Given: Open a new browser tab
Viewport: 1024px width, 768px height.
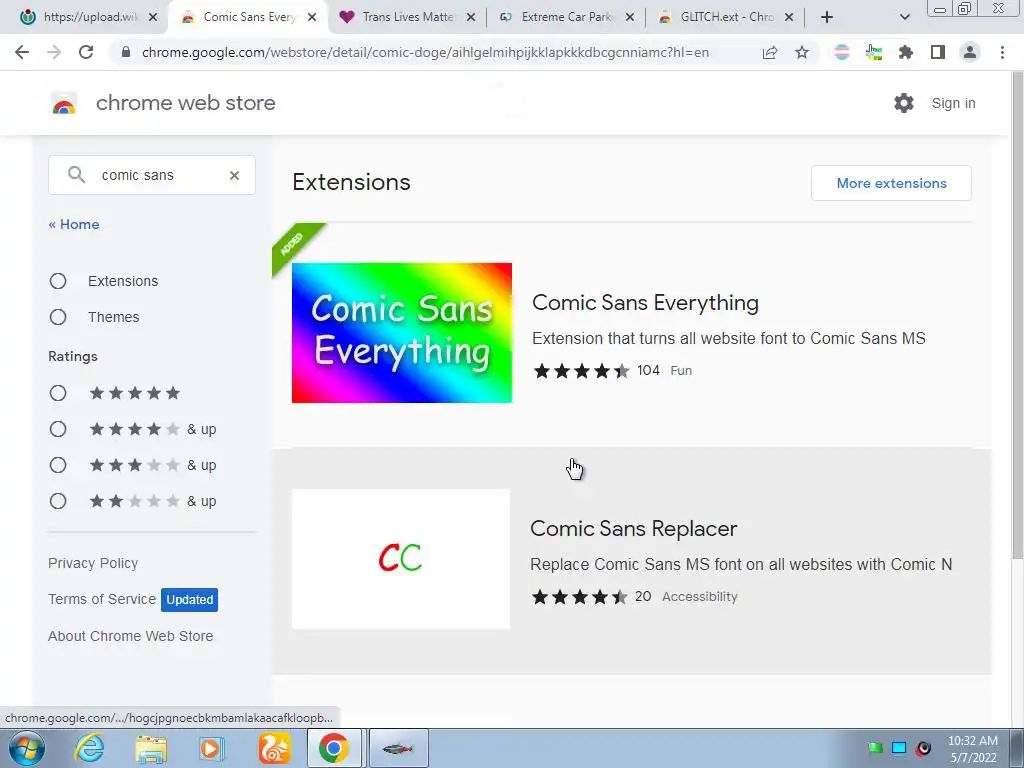Looking at the screenshot, I should pos(827,17).
